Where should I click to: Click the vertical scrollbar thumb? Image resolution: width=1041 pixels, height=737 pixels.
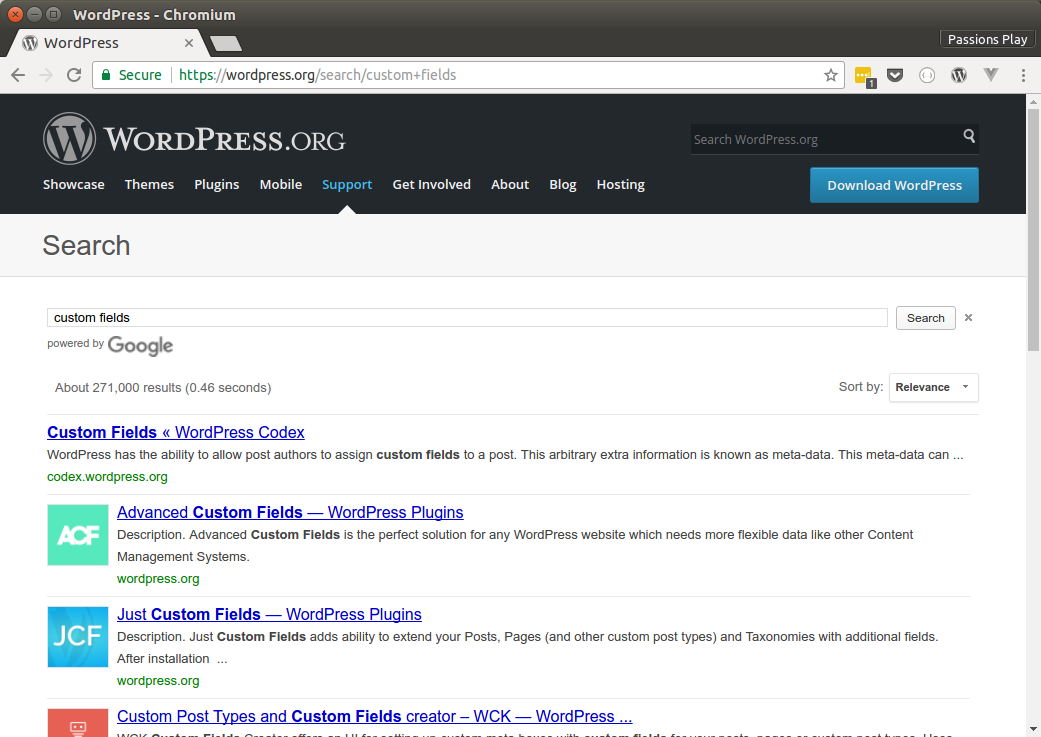pos(1033,229)
